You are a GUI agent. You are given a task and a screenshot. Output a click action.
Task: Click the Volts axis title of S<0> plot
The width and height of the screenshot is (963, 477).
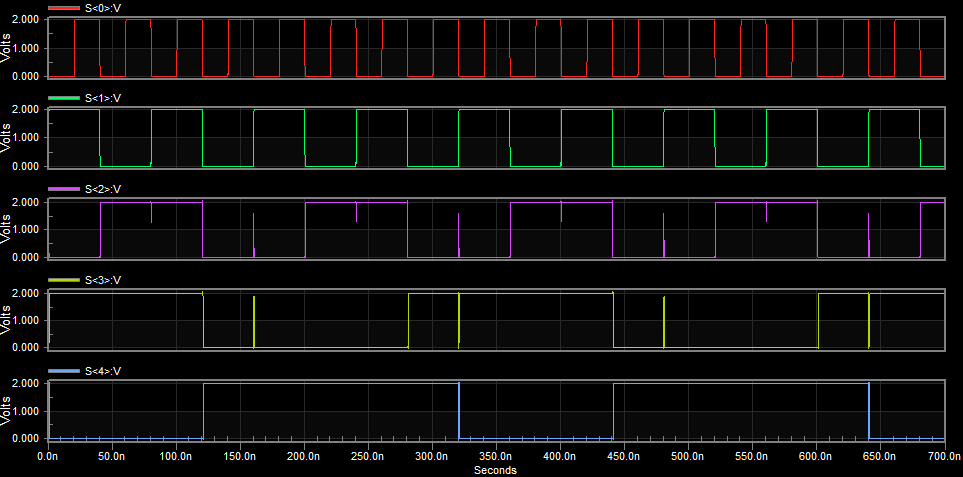pyautogui.click(x=6, y=48)
